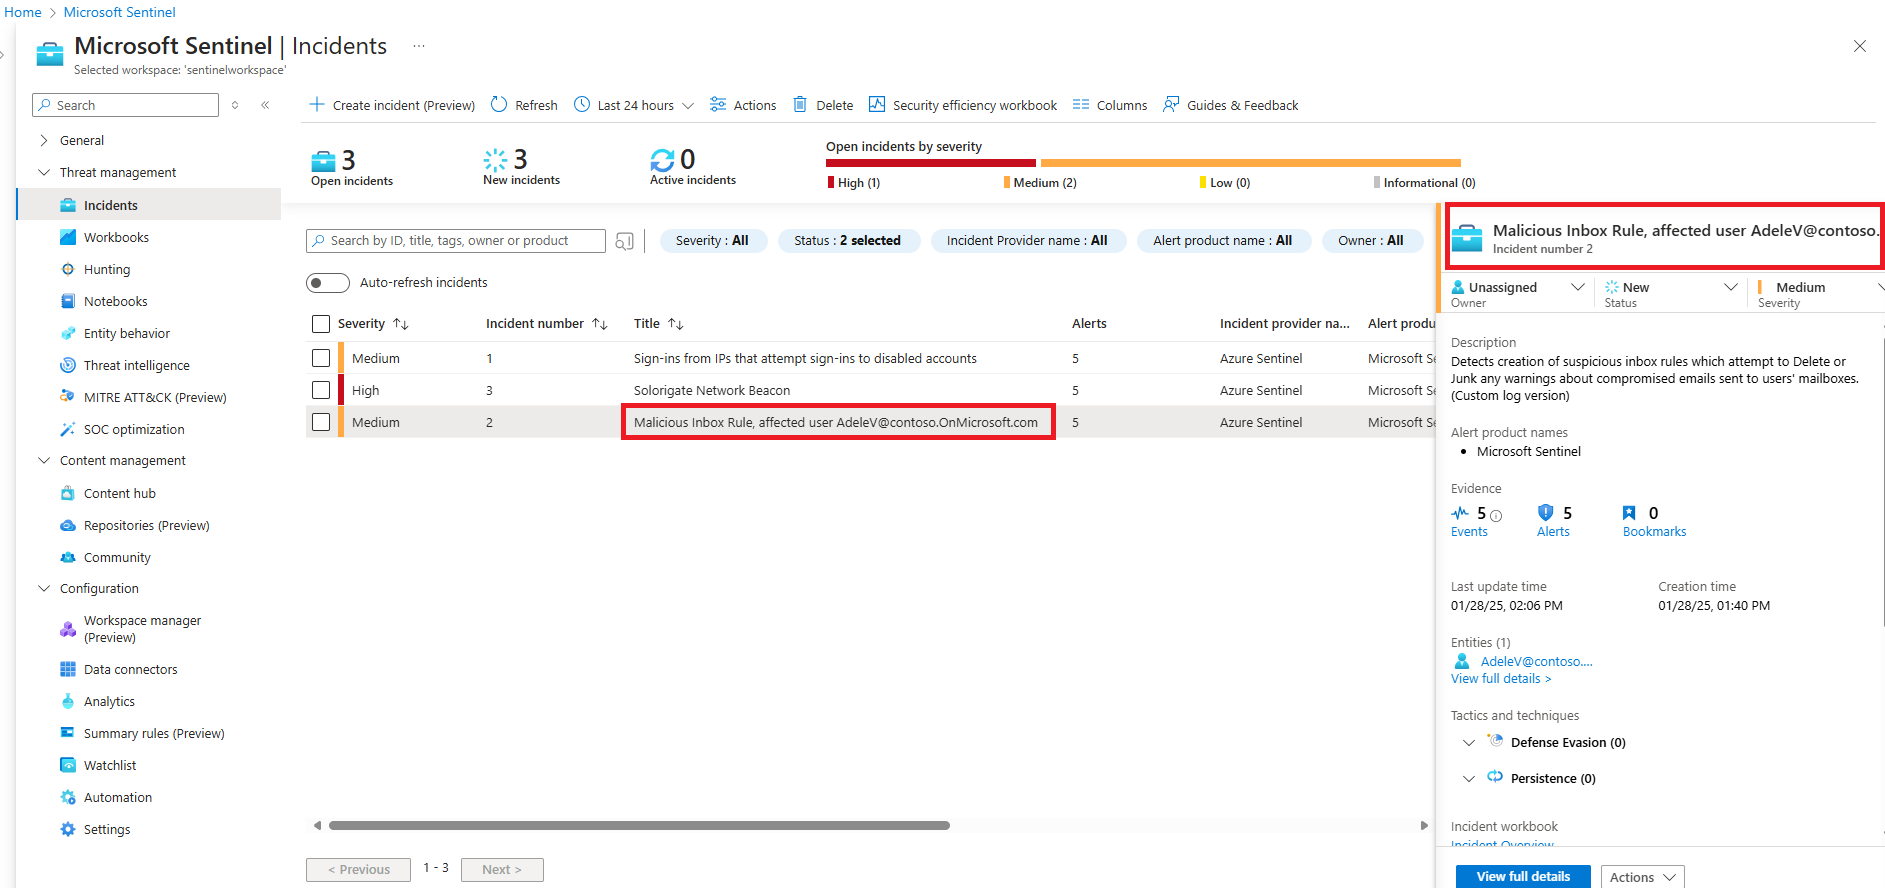Open the Owner Unassigned dropdown
1885x888 pixels.
(1518, 293)
